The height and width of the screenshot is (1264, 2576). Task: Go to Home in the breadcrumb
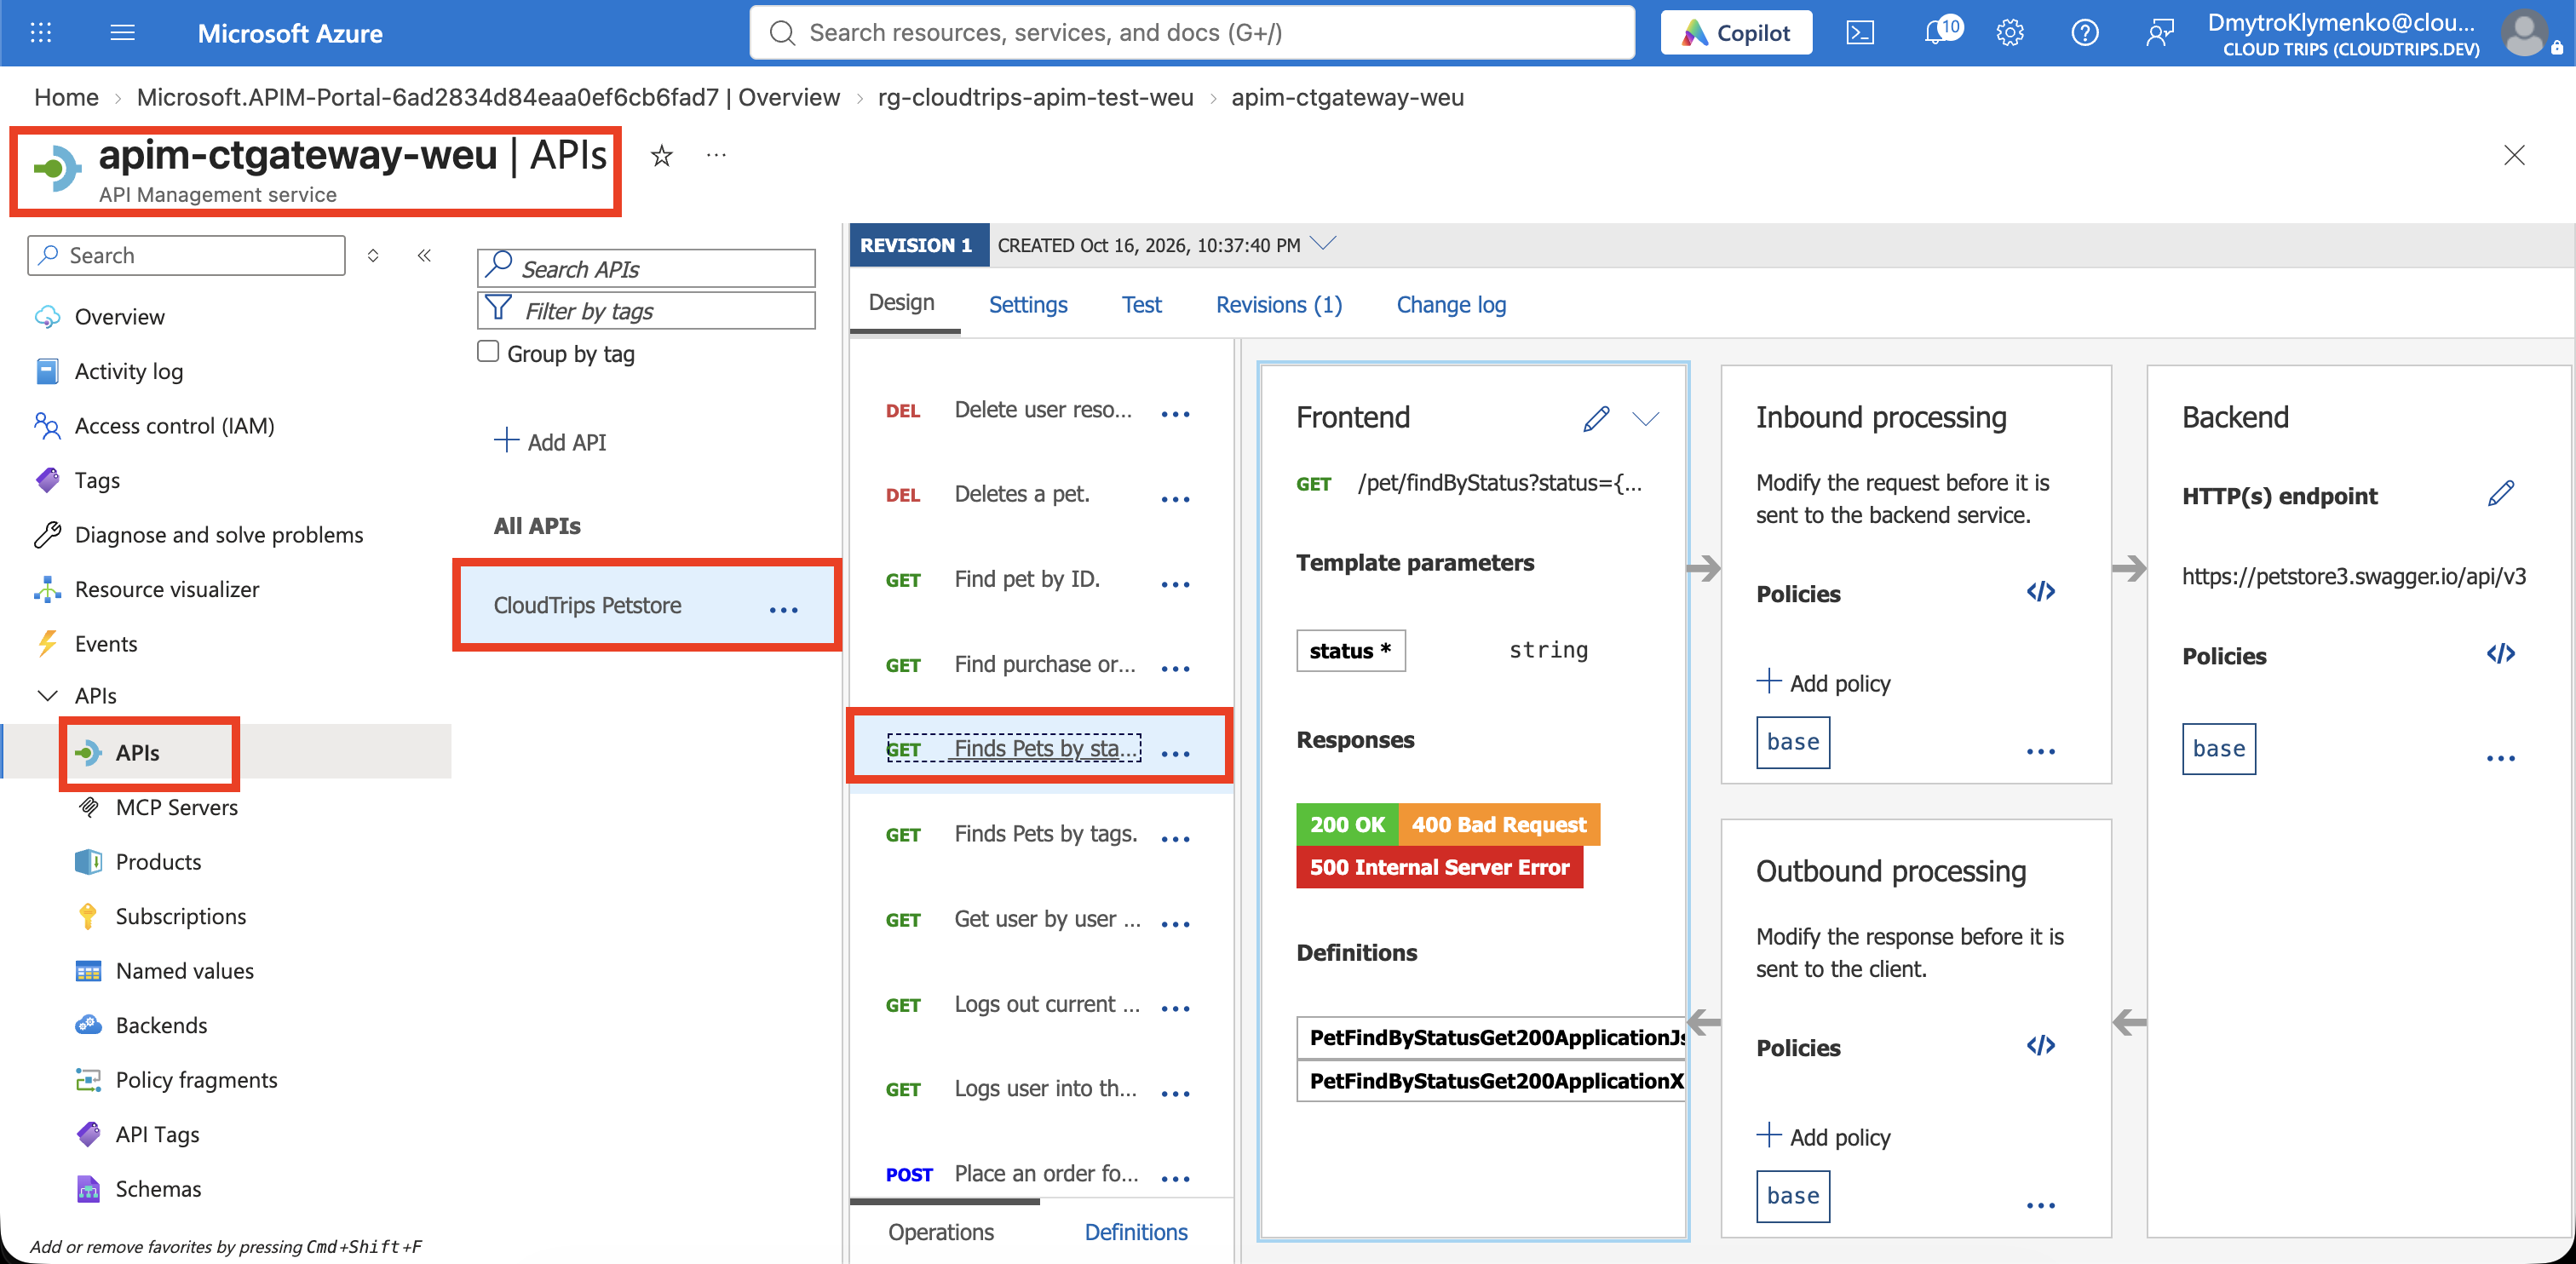66,98
